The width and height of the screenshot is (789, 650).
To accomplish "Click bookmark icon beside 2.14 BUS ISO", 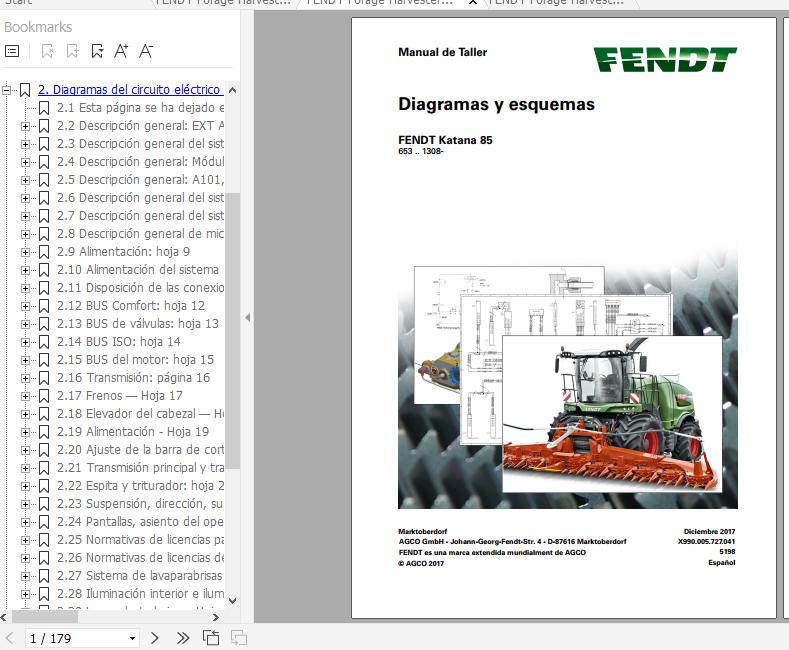I will (x=44, y=342).
